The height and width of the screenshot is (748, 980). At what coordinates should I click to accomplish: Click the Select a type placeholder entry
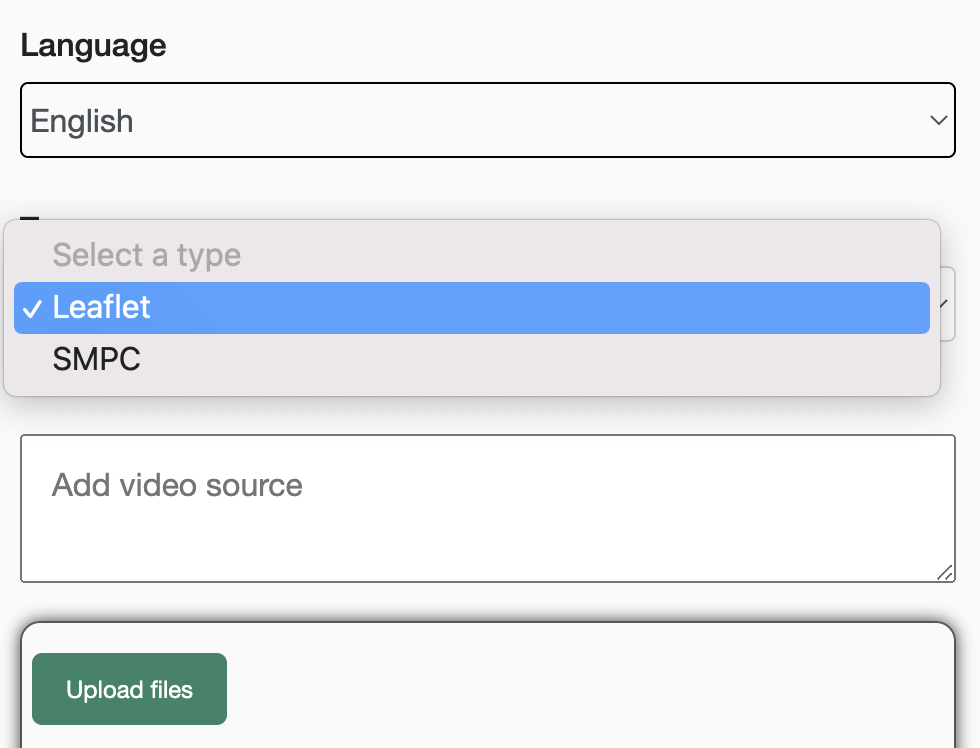pos(146,255)
